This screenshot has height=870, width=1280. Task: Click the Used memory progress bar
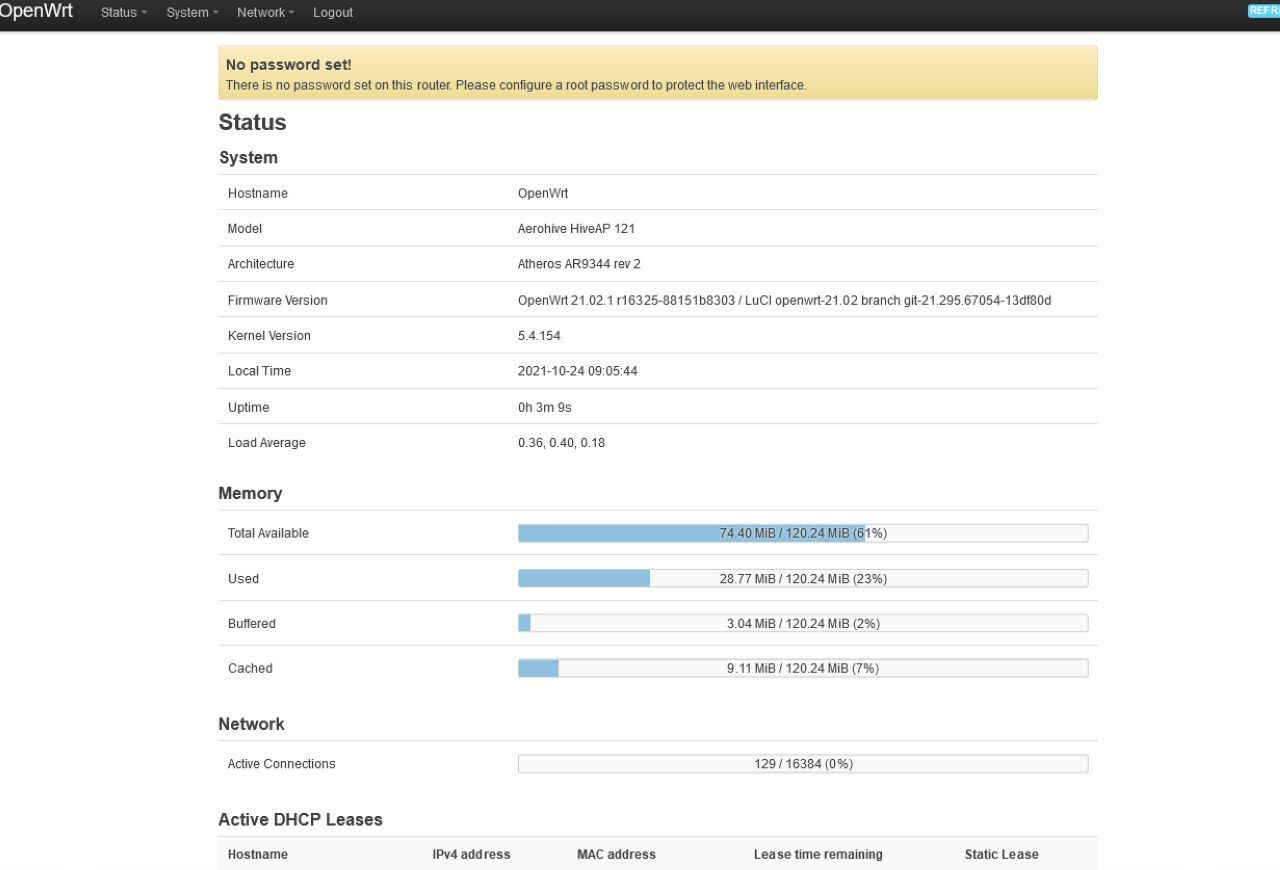[803, 578]
